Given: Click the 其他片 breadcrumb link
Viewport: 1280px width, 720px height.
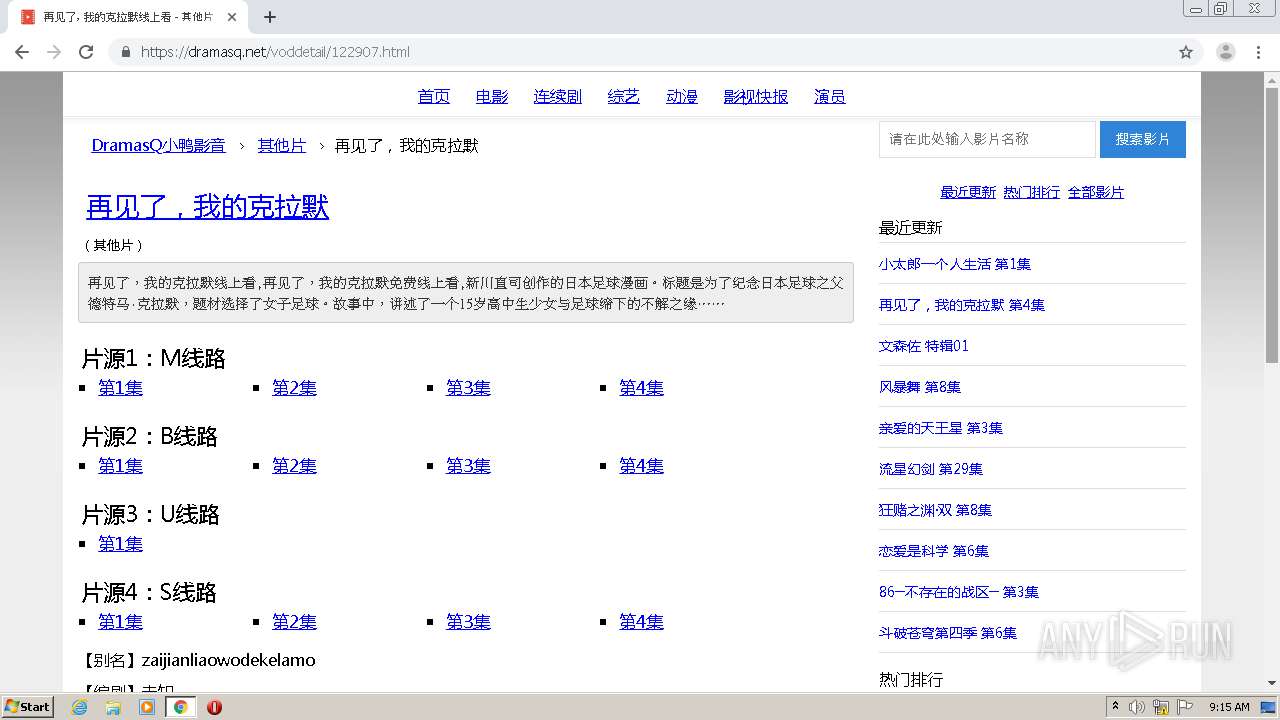Looking at the screenshot, I should (282, 146).
